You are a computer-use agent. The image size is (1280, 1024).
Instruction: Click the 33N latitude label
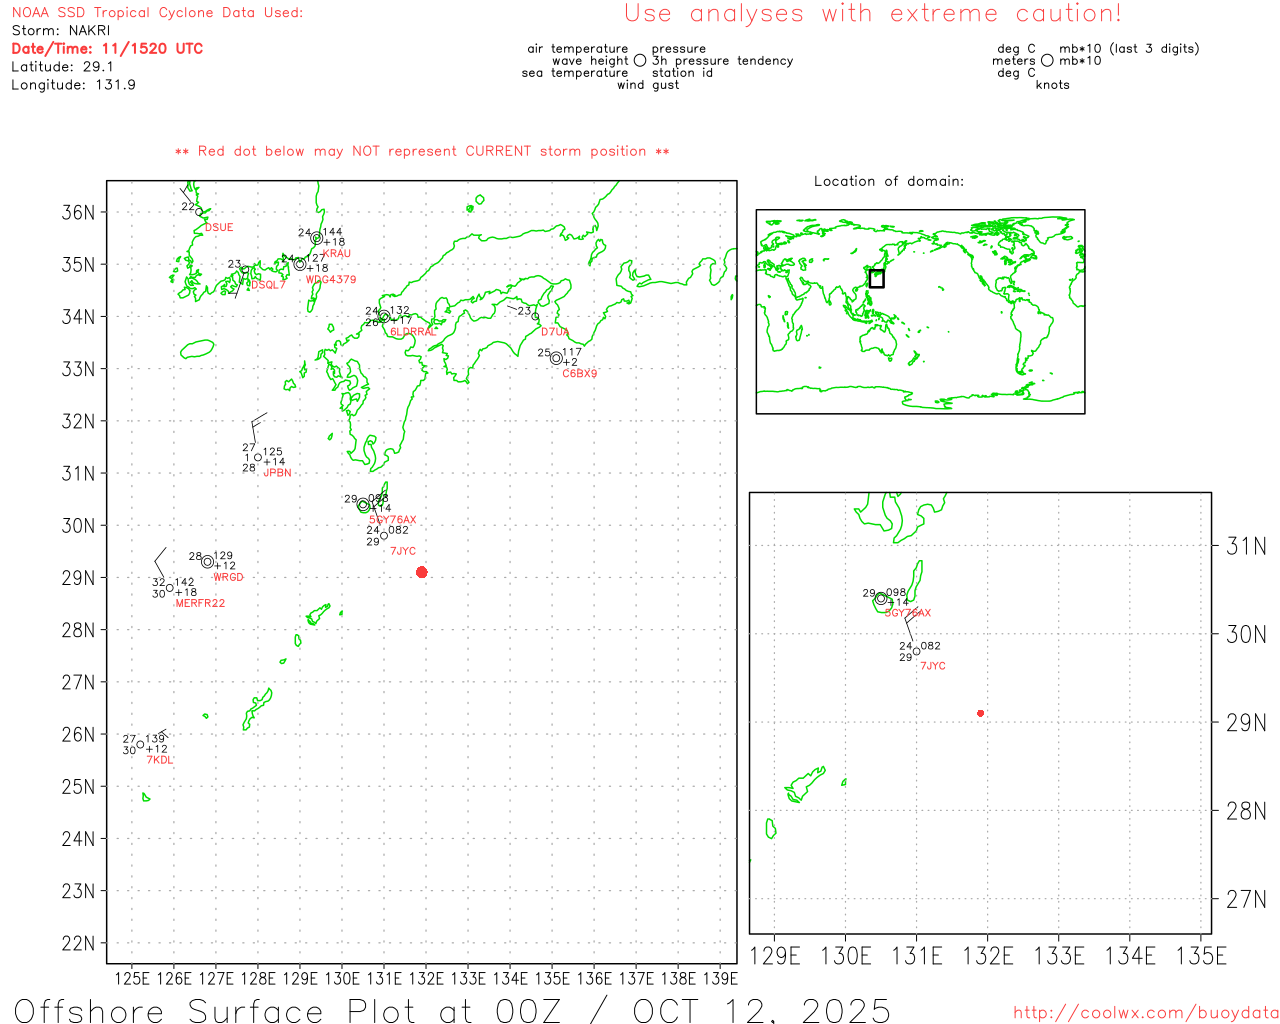point(78,369)
